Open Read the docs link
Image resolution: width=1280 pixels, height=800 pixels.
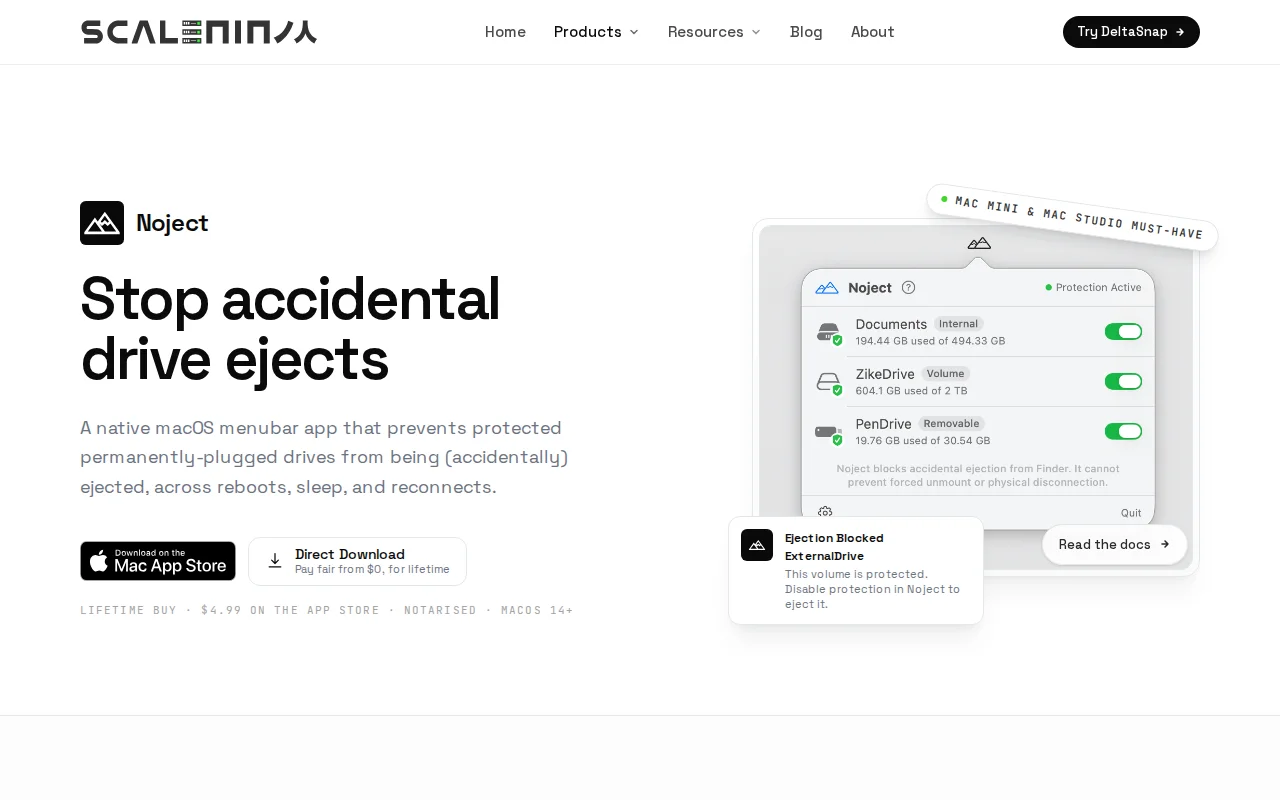[1114, 544]
